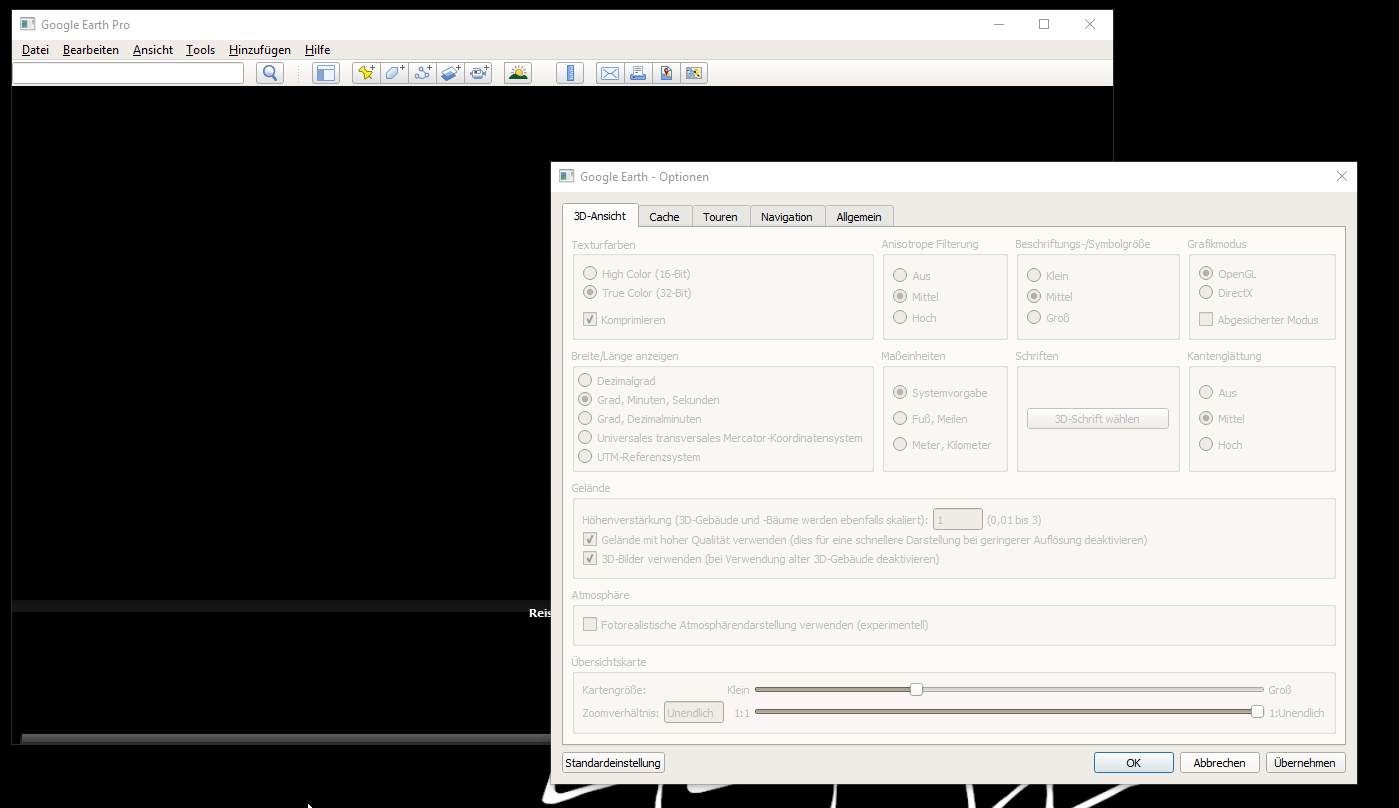
Task: Choose the Add Image Overlay toolbar icon
Action: [x=451, y=73]
